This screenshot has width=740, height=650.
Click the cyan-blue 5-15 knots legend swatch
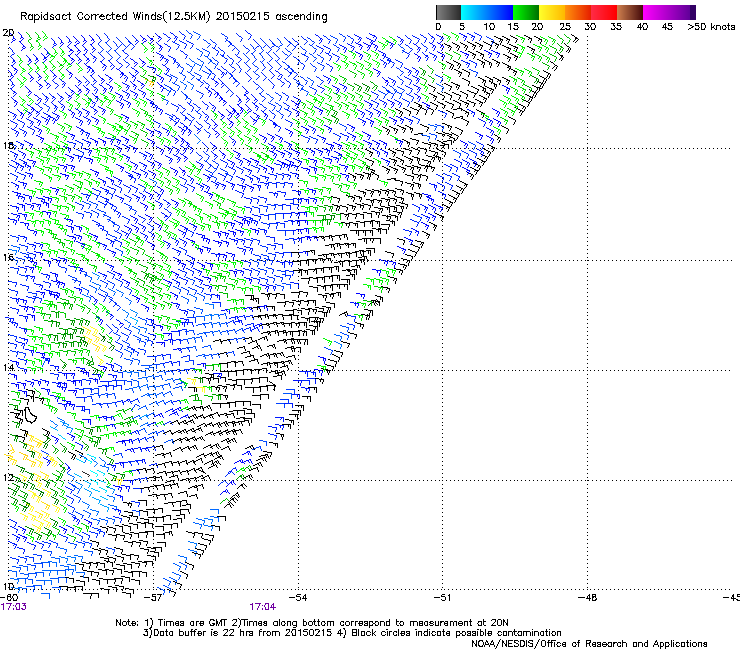point(487,12)
